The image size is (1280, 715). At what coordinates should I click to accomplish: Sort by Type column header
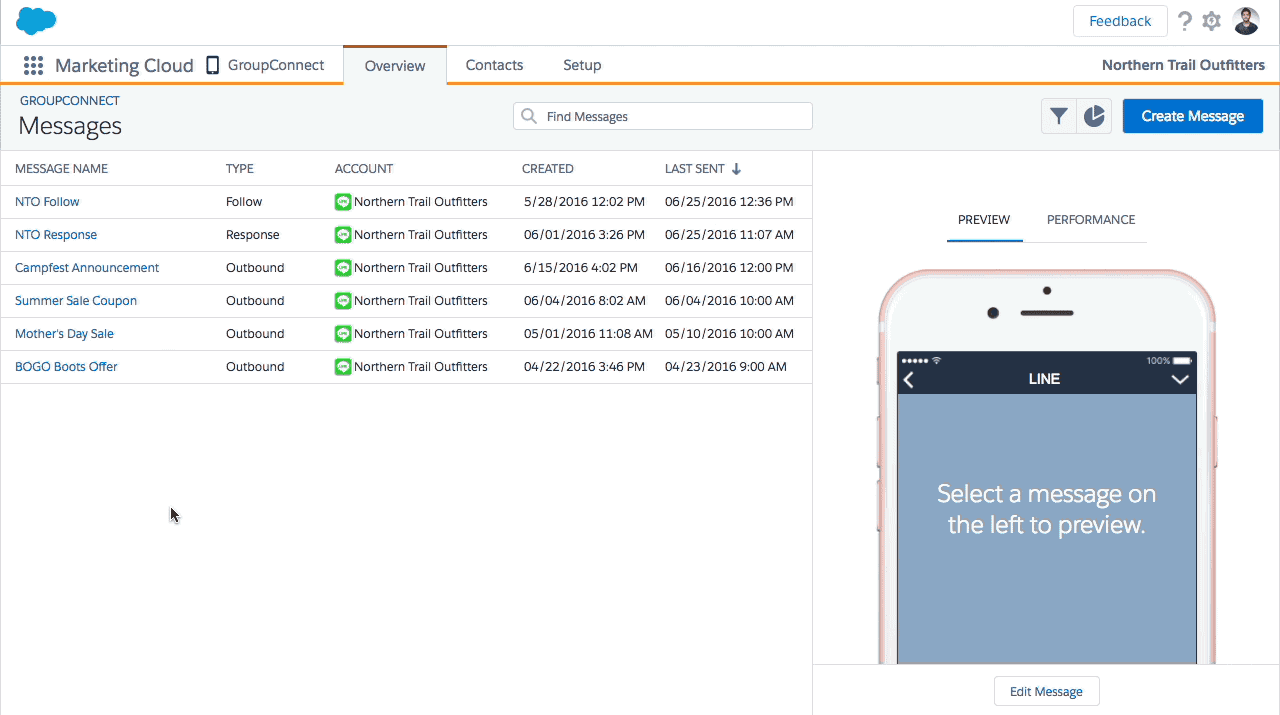coord(240,169)
